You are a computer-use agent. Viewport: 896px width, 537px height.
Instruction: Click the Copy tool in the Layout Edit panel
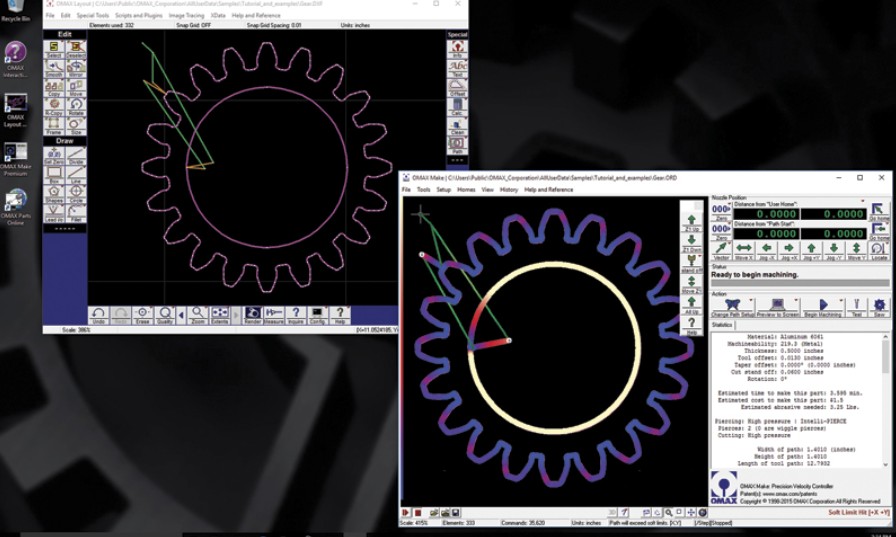coord(54,88)
